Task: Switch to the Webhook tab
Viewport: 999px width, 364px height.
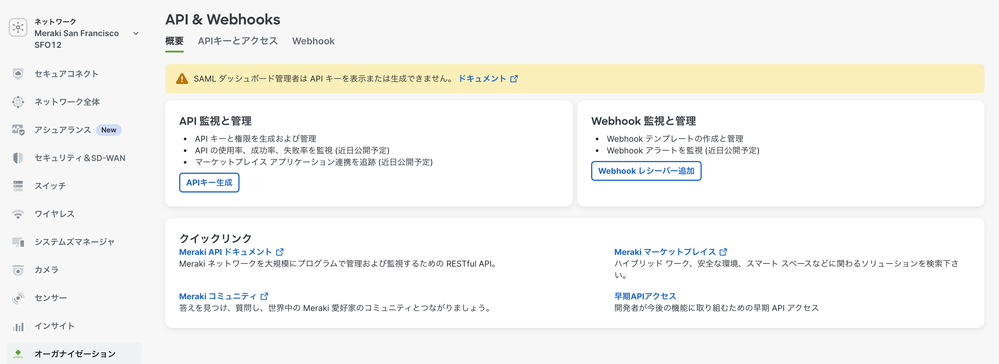Action: (313, 41)
